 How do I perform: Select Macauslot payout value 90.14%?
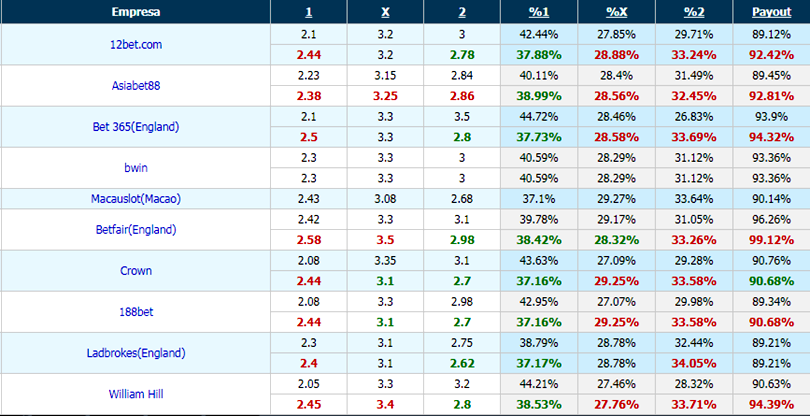click(x=772, y=199)
